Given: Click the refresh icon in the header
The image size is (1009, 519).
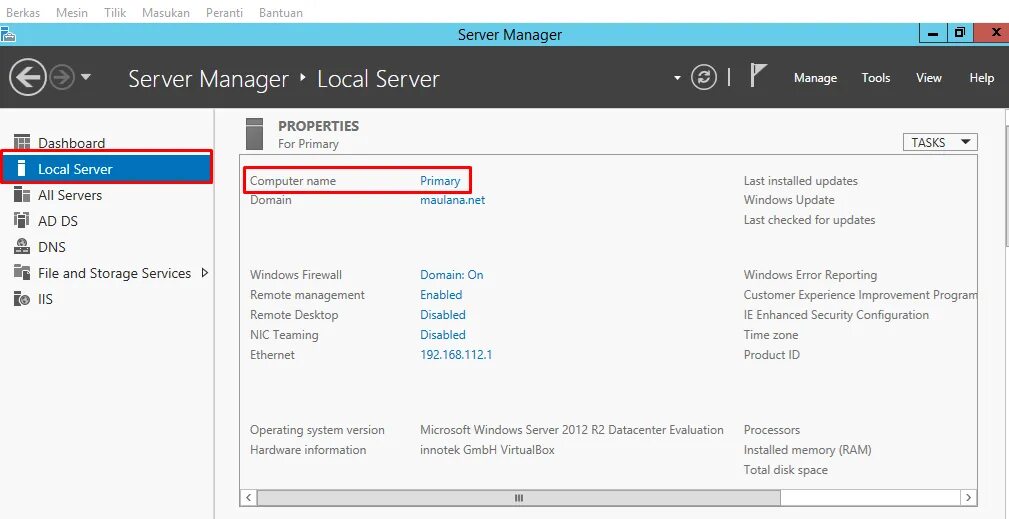Looking at the screenshot, I should pos(704,77).
